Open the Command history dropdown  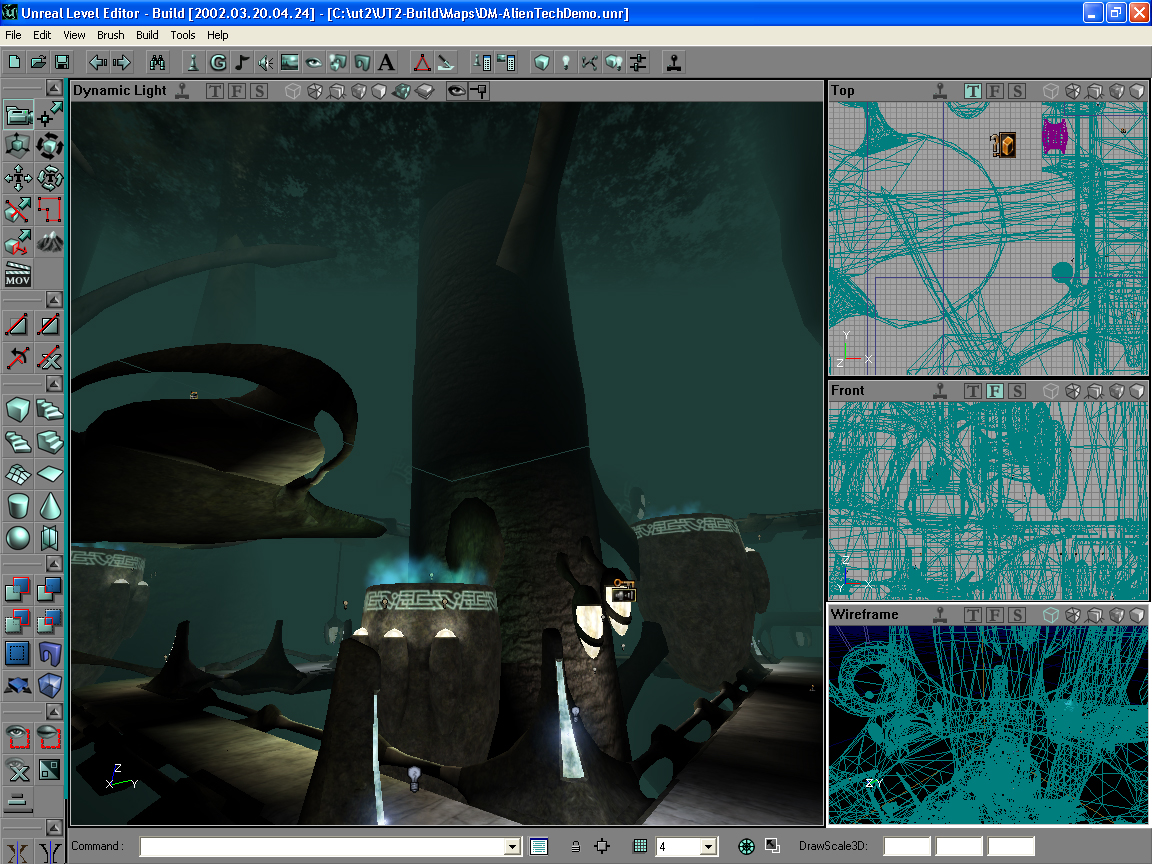(x=513, y=847)
